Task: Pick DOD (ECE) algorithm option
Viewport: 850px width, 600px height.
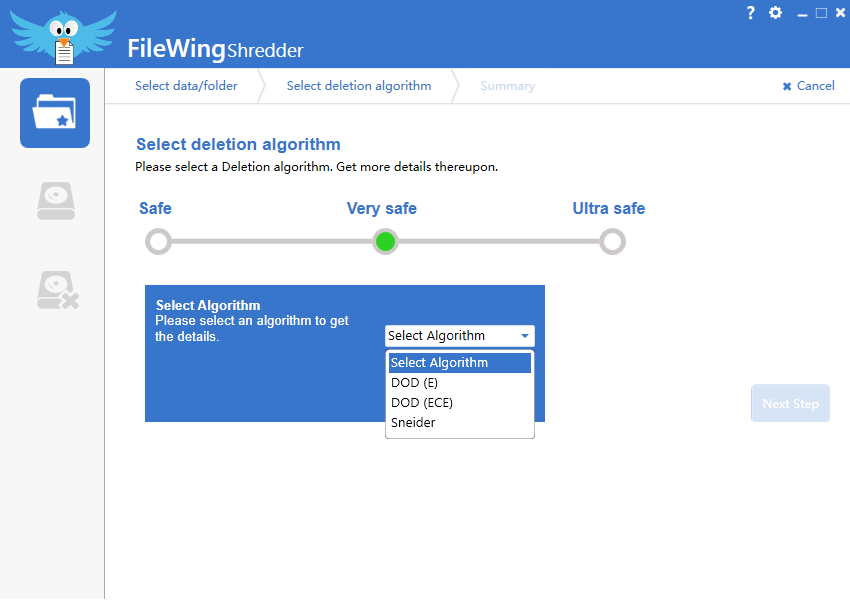Action: [422, 403]
